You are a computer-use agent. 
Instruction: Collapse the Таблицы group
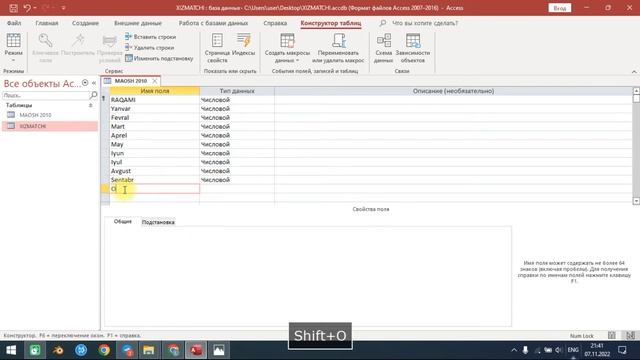(x=91, y=105)
